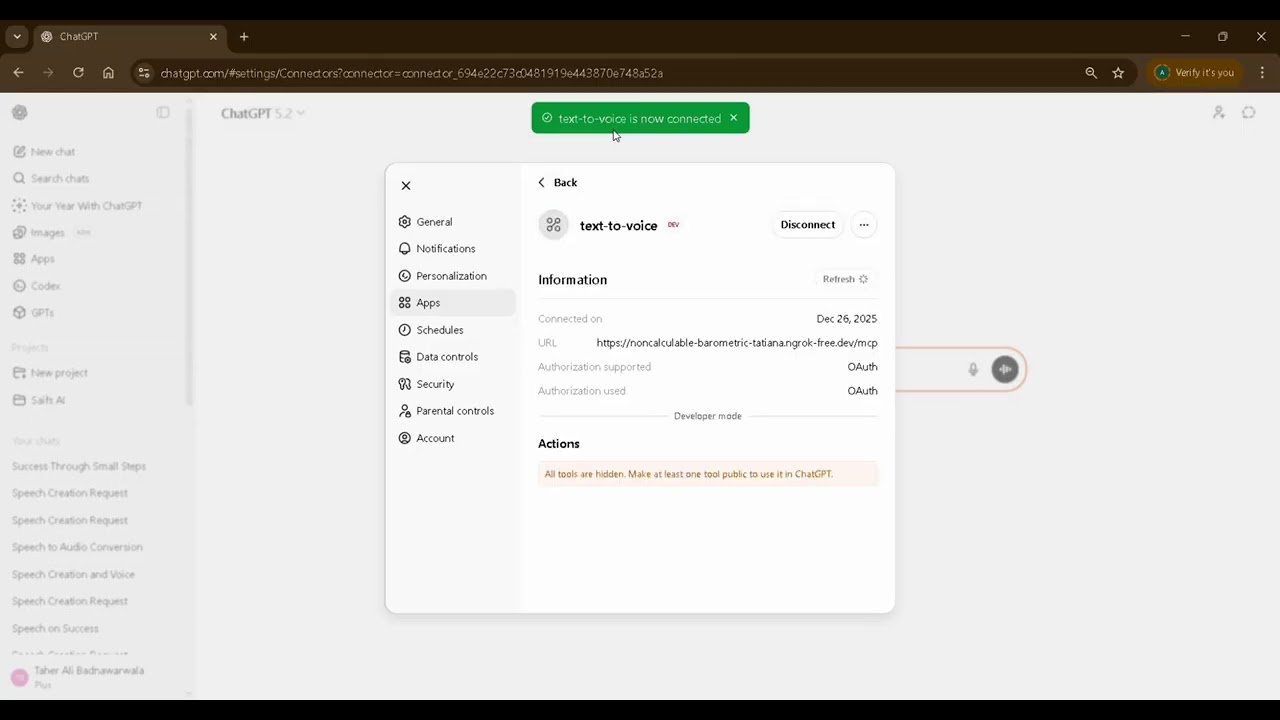
Task: Open Account settings
Action: click(x=453, y=438)
